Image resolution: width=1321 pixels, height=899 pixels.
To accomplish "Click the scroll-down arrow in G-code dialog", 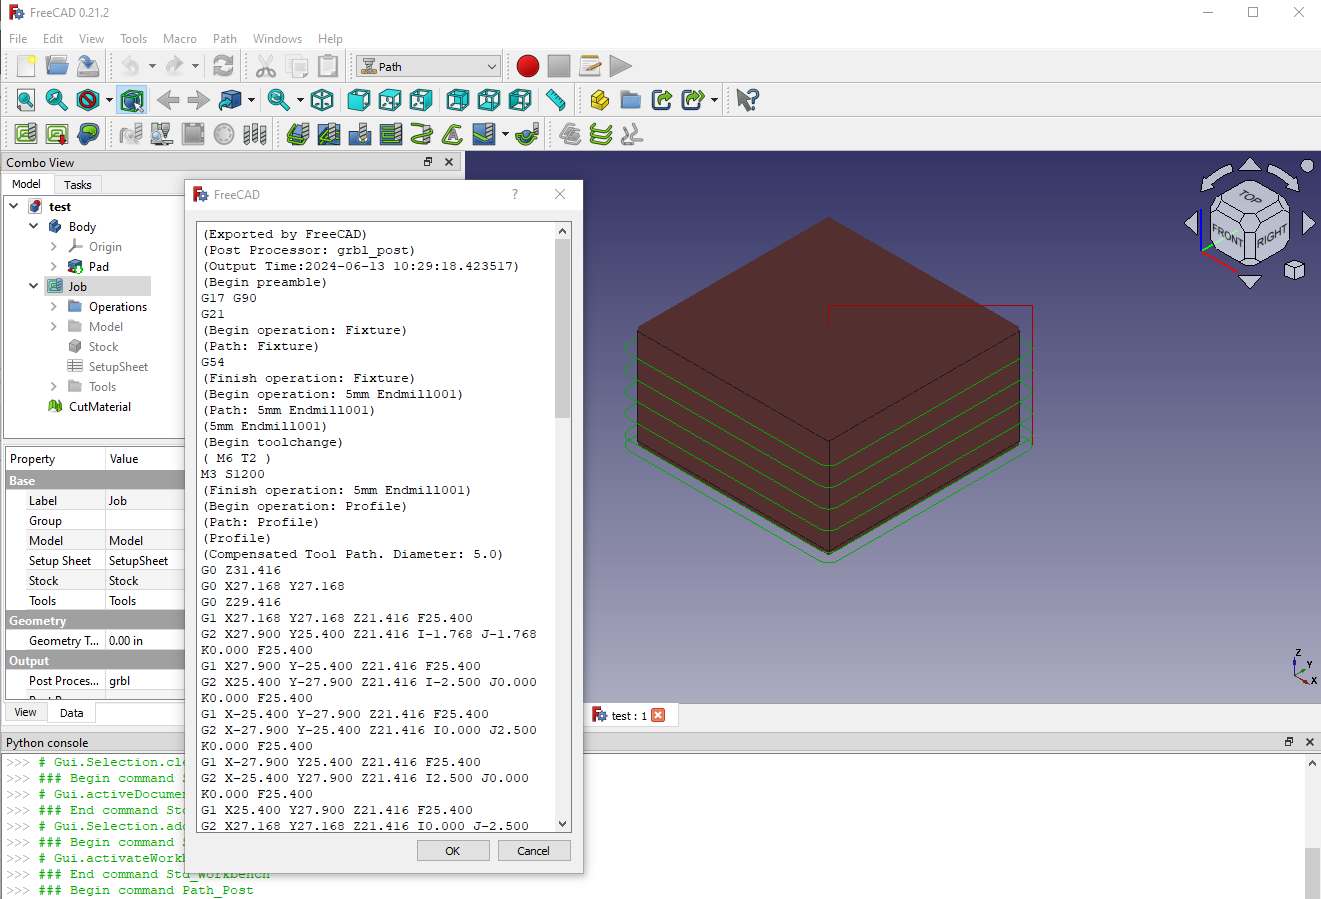I will click(x=562, y=824).
